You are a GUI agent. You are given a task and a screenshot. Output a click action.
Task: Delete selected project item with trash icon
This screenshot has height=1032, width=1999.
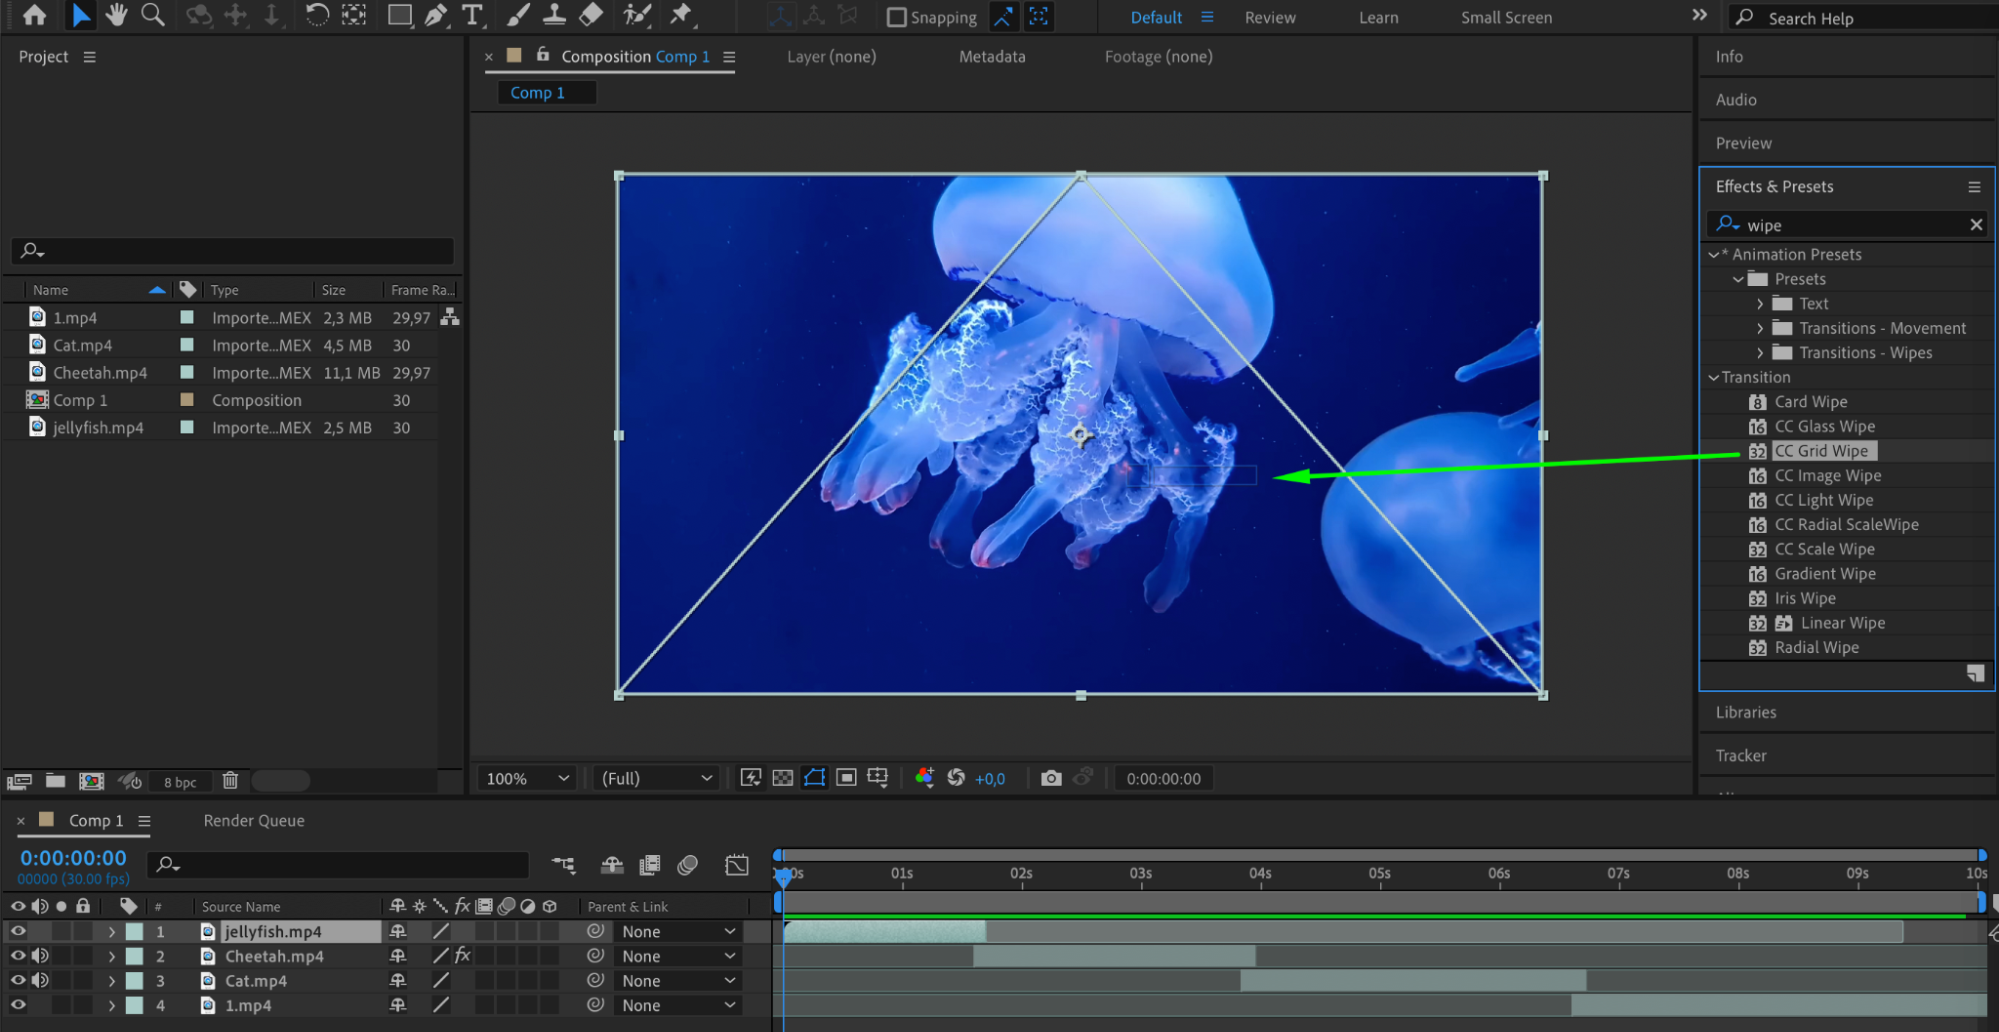pos(230,781)
